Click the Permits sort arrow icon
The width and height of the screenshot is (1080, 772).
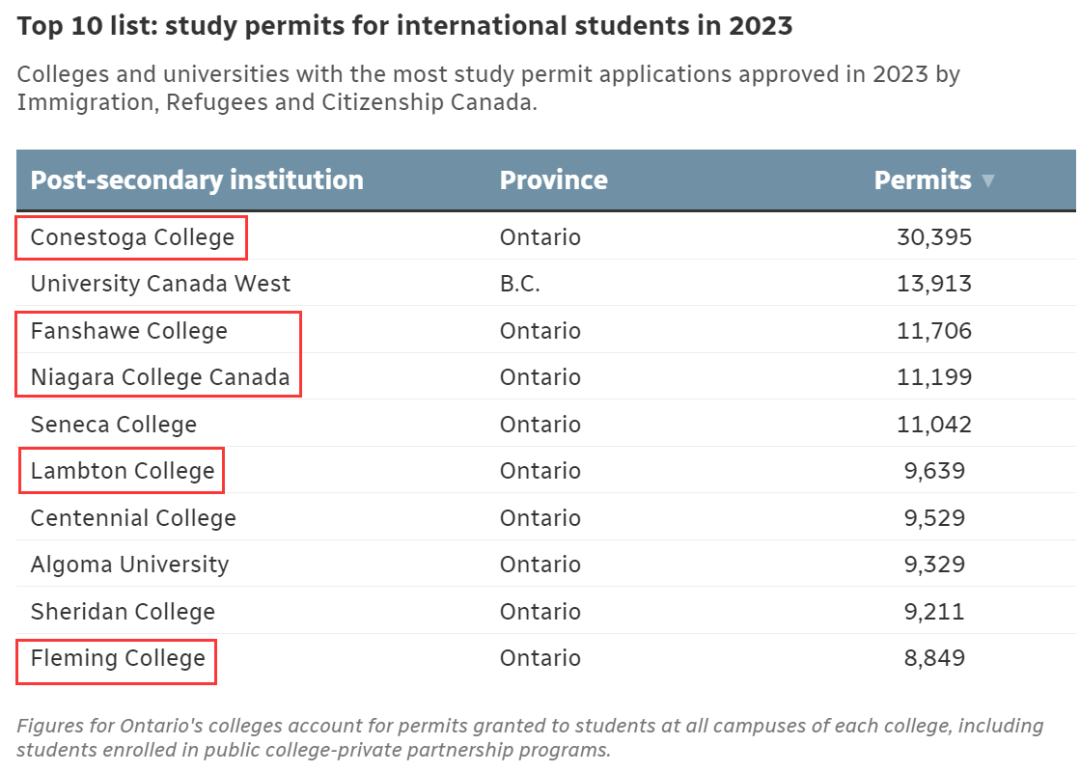(988, 181)
